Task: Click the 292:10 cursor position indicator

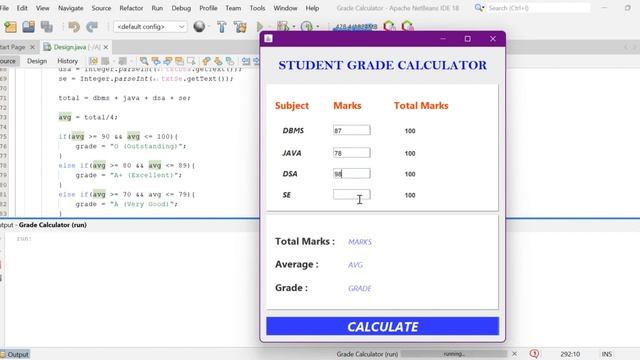Action: (x=570, y=354)
